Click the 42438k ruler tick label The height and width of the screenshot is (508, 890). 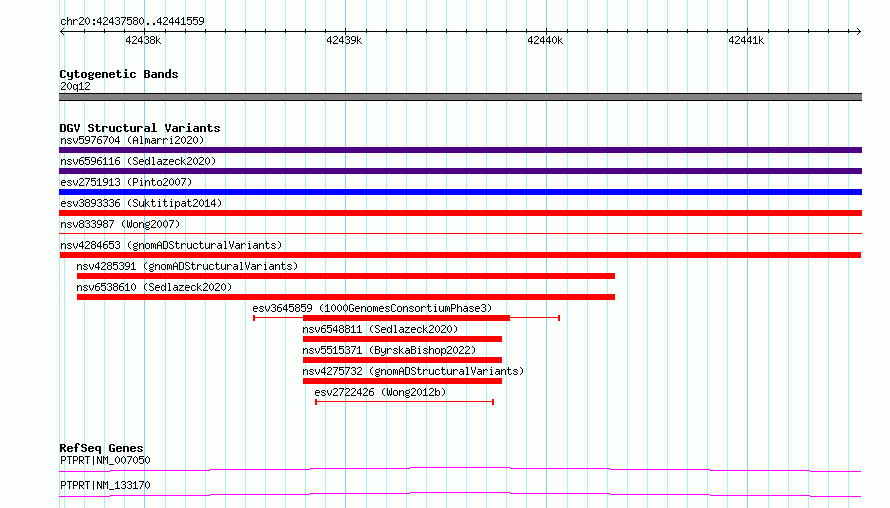click(143, 40)
